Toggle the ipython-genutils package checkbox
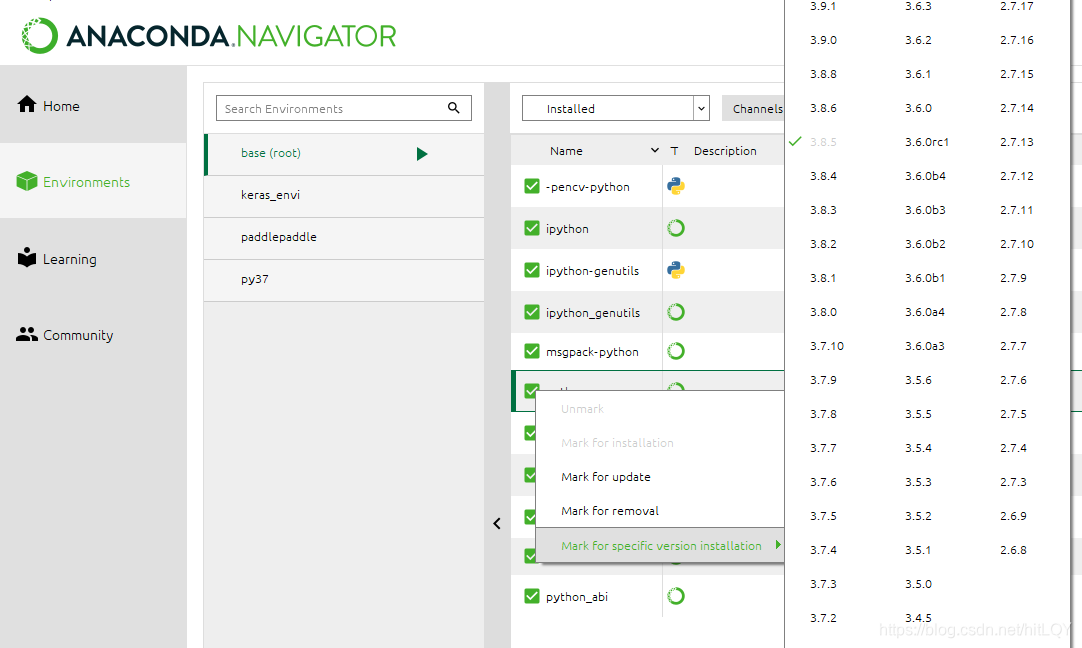 [x=532, y=271]
